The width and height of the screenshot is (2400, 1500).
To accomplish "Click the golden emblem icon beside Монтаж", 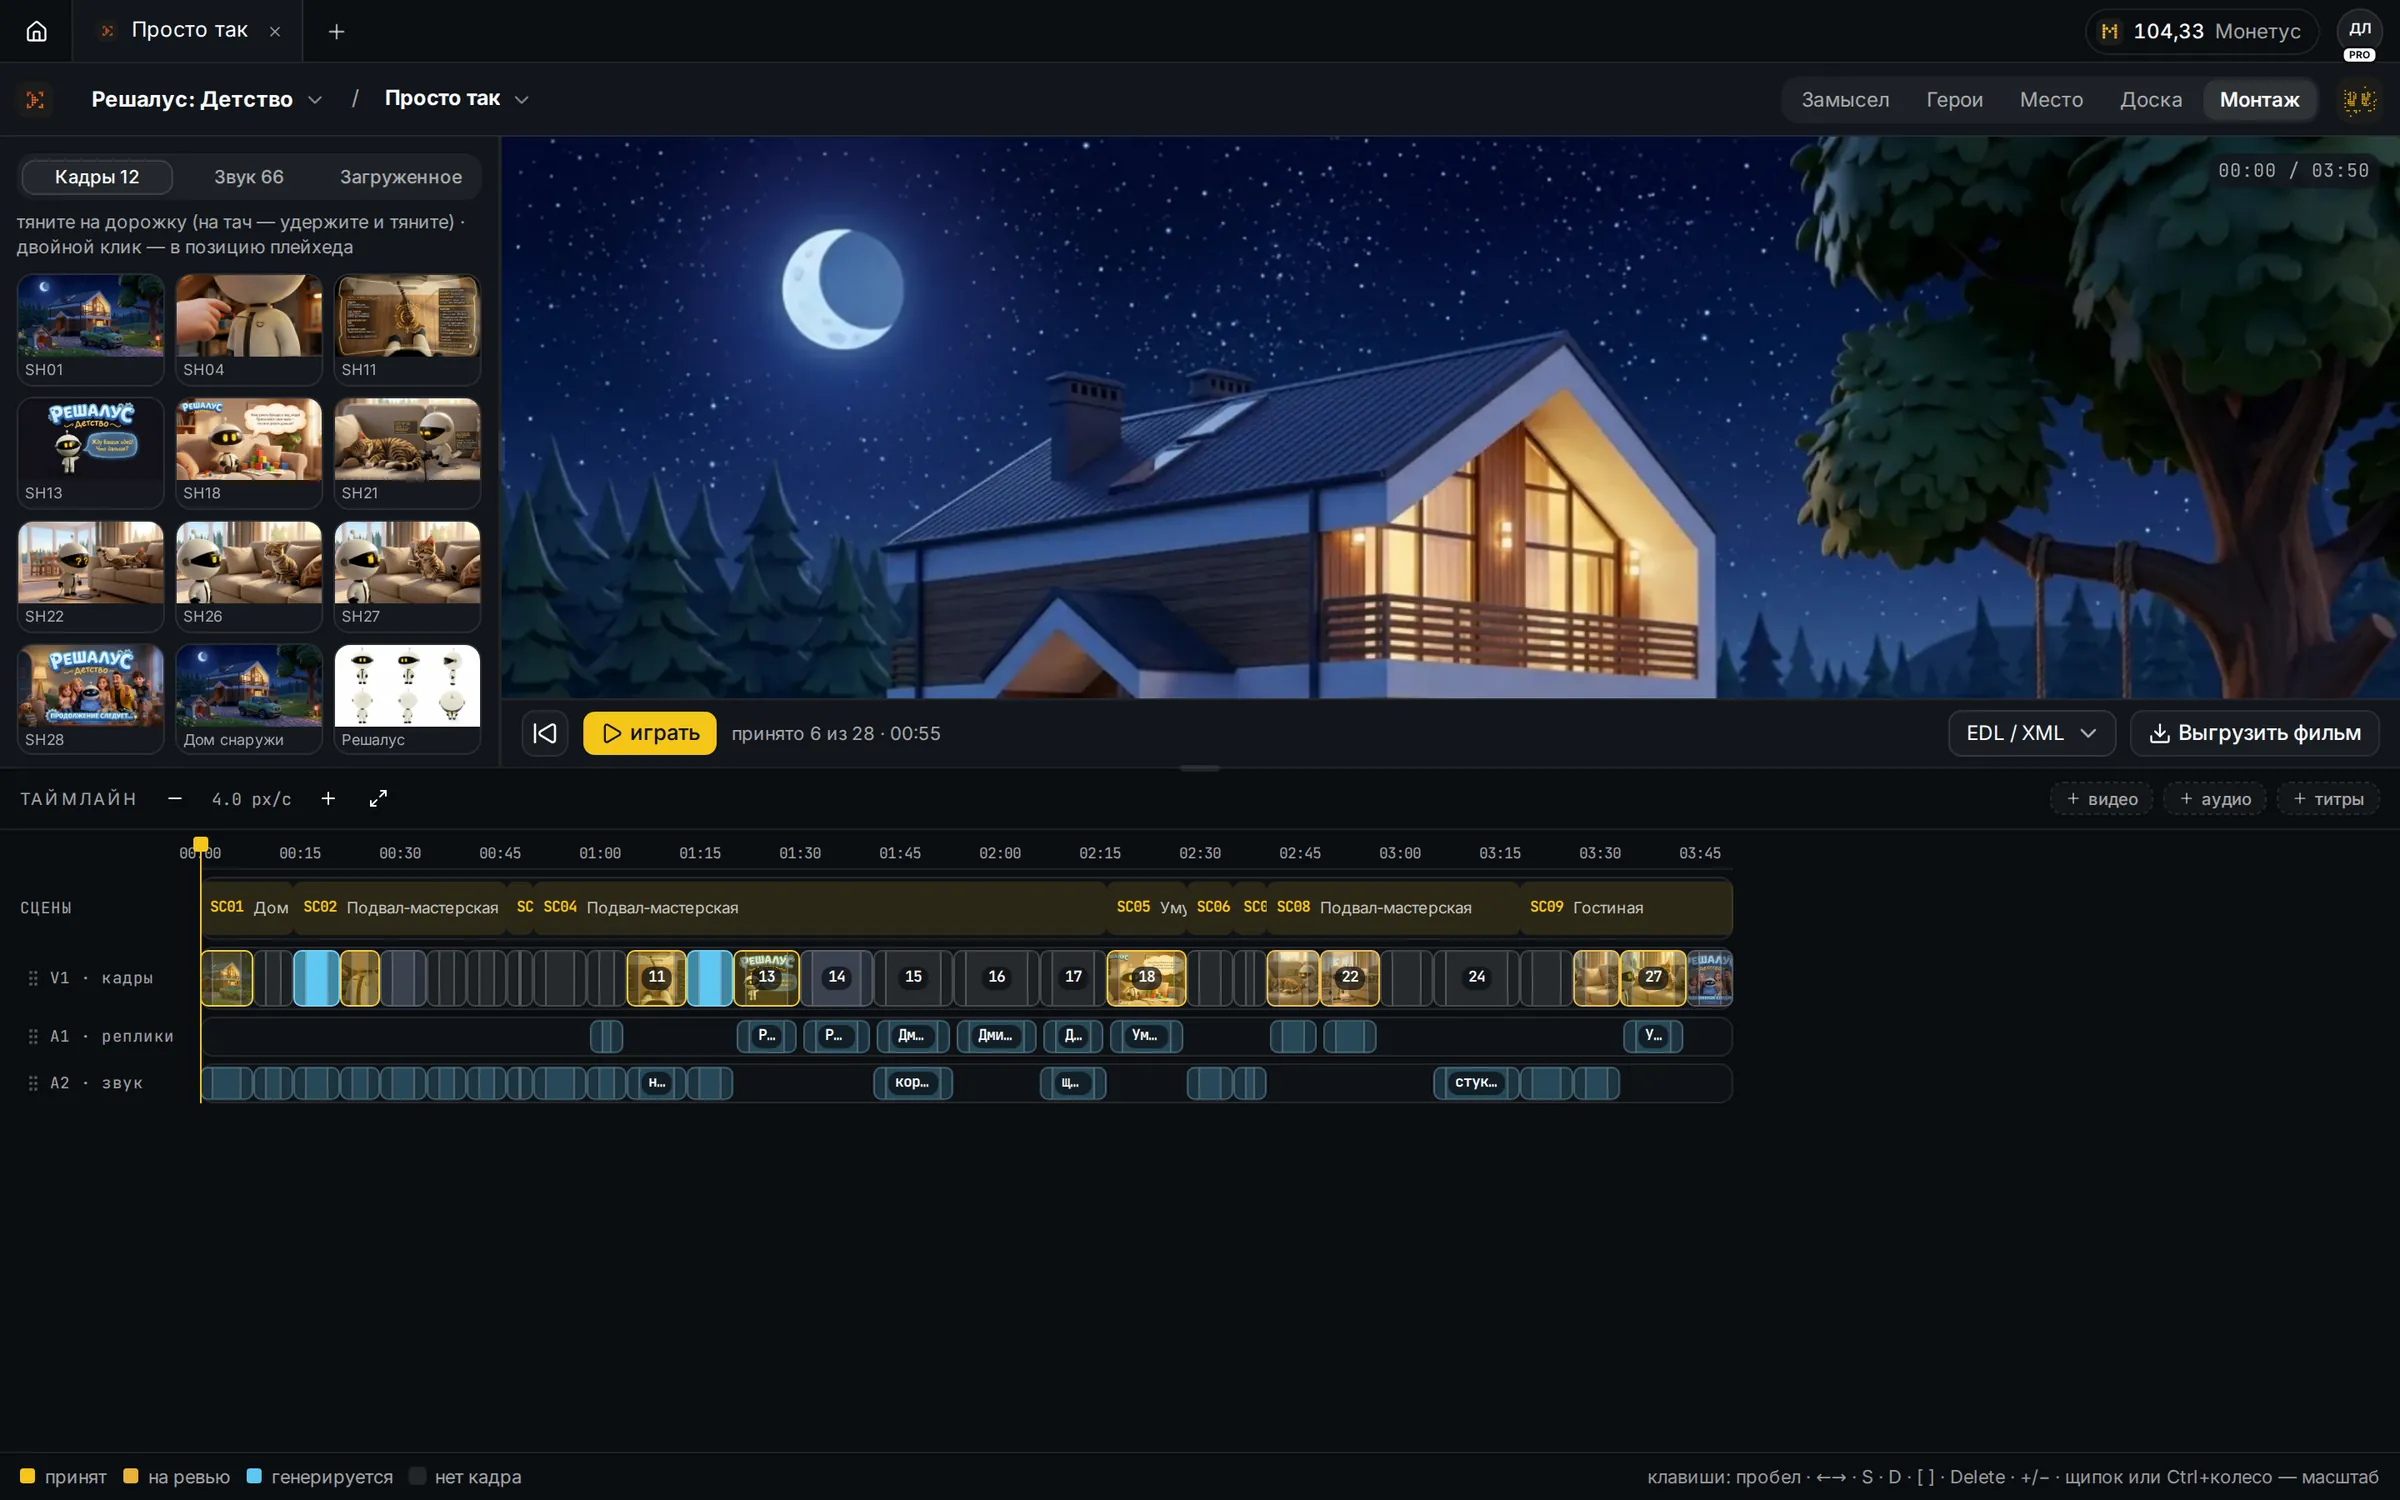I will (2359, 99).
